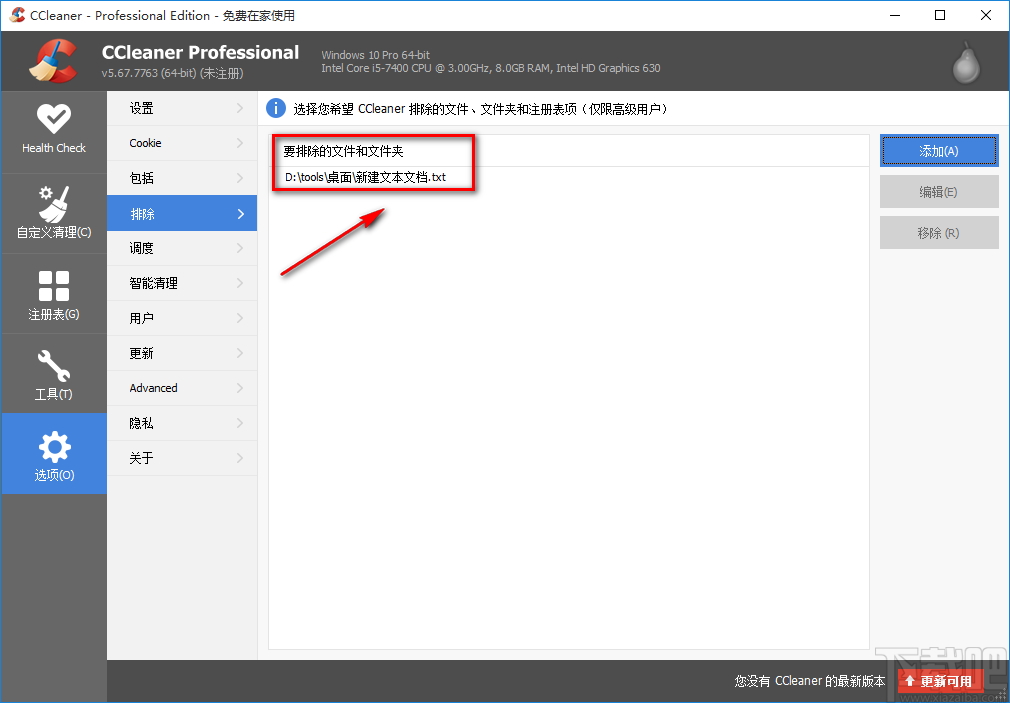
Task: Minimize the CCleaner window
Action: tap(894, 15)
